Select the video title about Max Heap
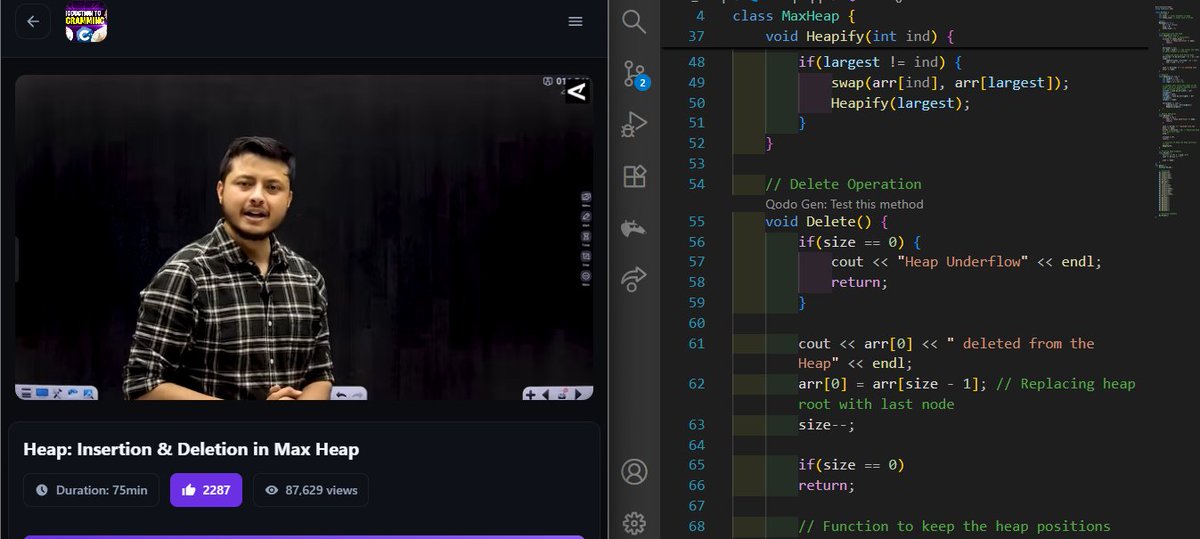 (x=191, y=450)
